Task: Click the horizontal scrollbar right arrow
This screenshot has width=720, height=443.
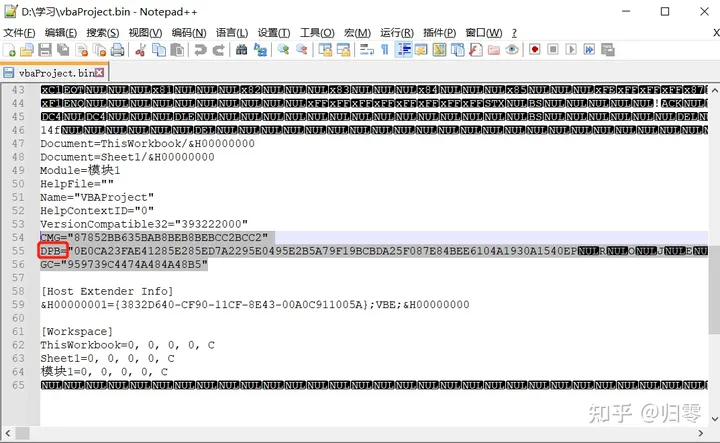Action: (x=700, y=433)
